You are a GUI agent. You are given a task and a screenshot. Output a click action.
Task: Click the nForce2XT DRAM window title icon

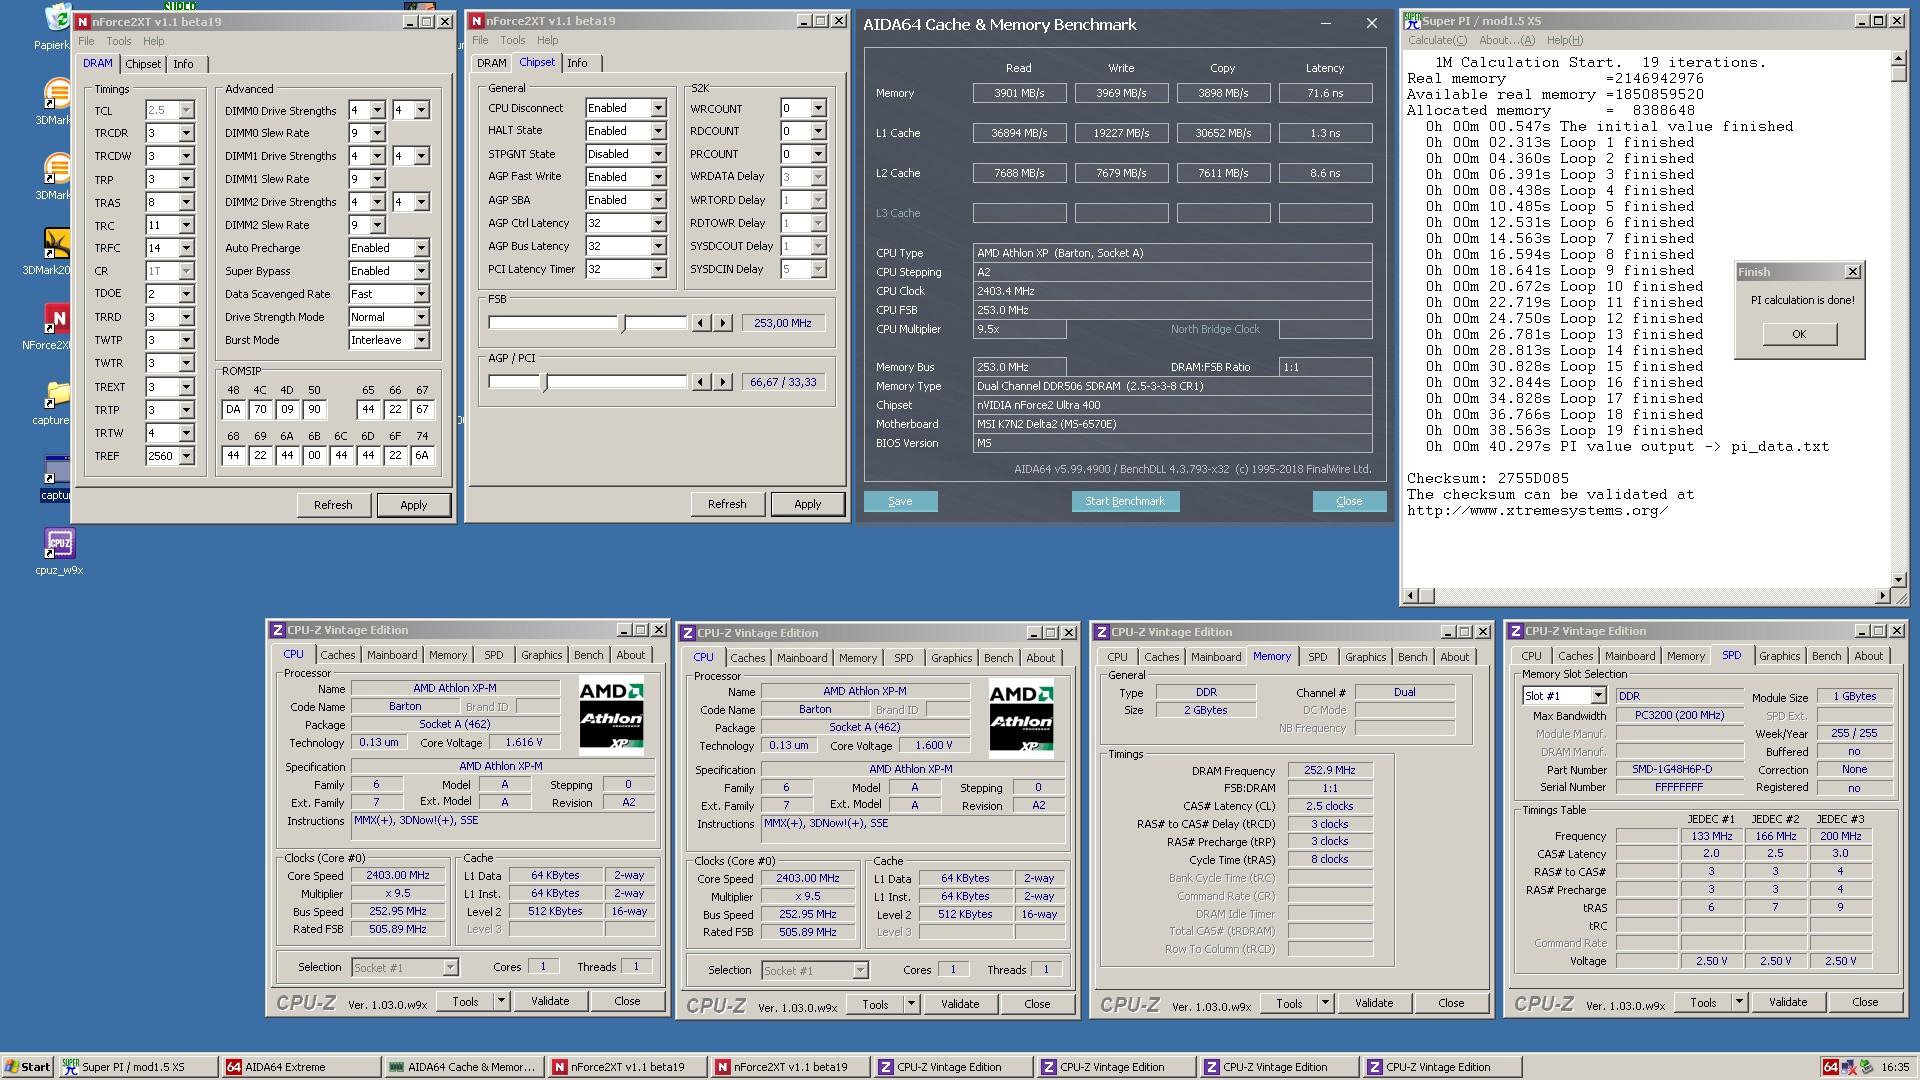coord(83,21)
